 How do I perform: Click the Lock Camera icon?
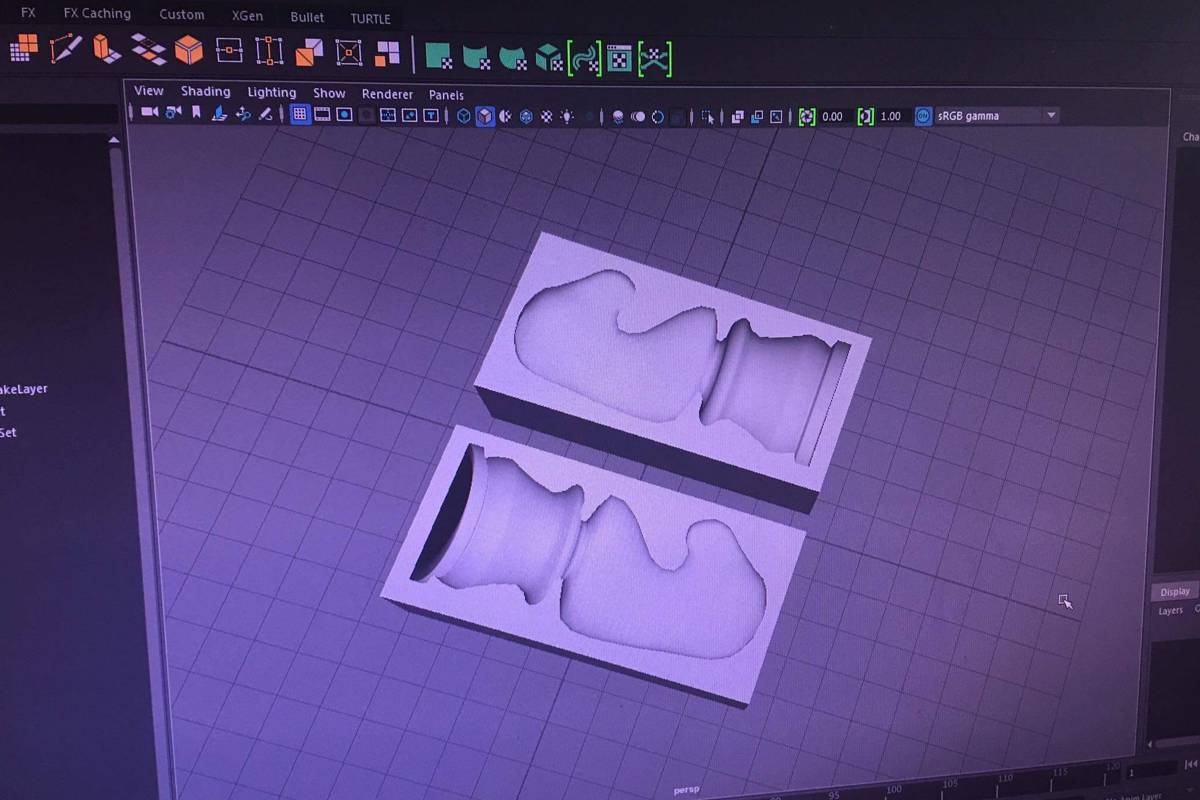tap(174, 113)
